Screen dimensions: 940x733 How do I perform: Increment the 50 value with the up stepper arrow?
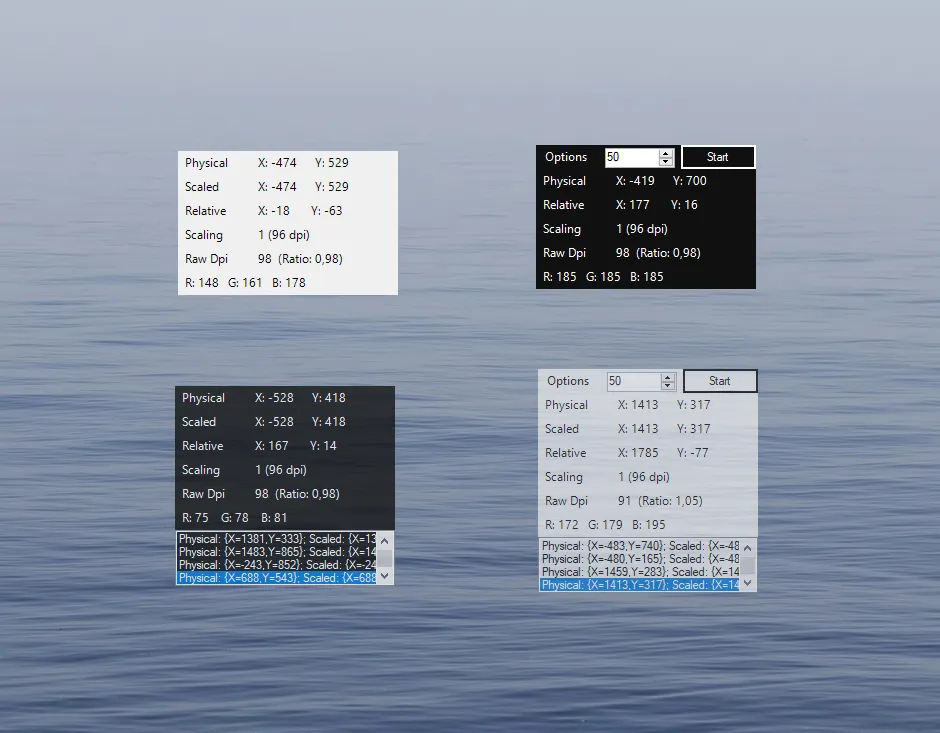(x=666, y=152)
